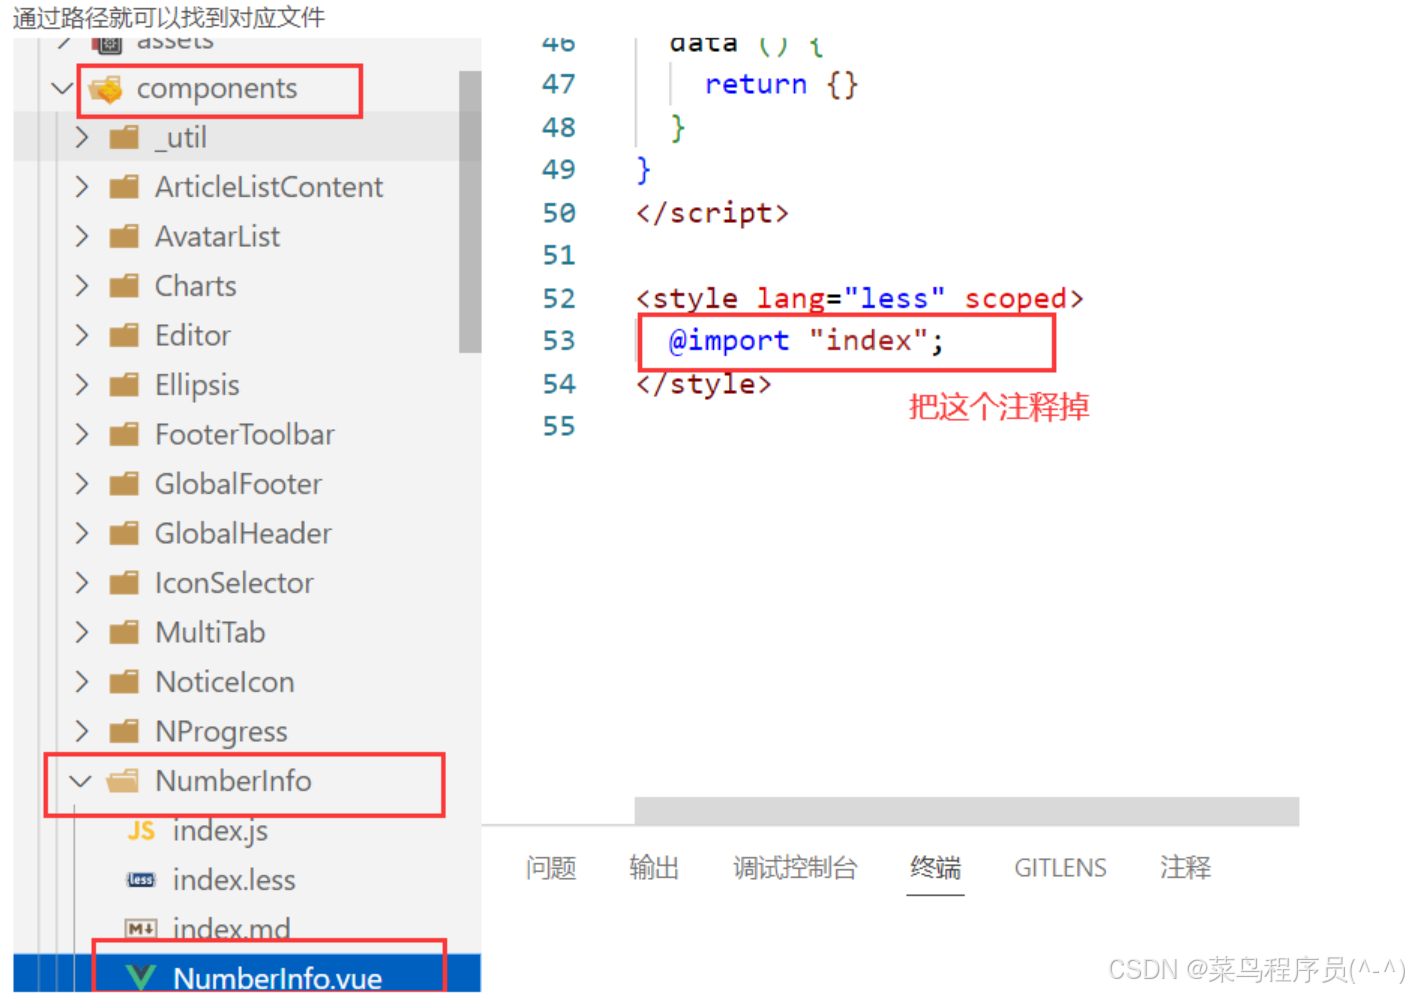Expand the GlobalFooter folder chevron
The height and width of the screenshot is (995, 1409).
pos(82,484)
